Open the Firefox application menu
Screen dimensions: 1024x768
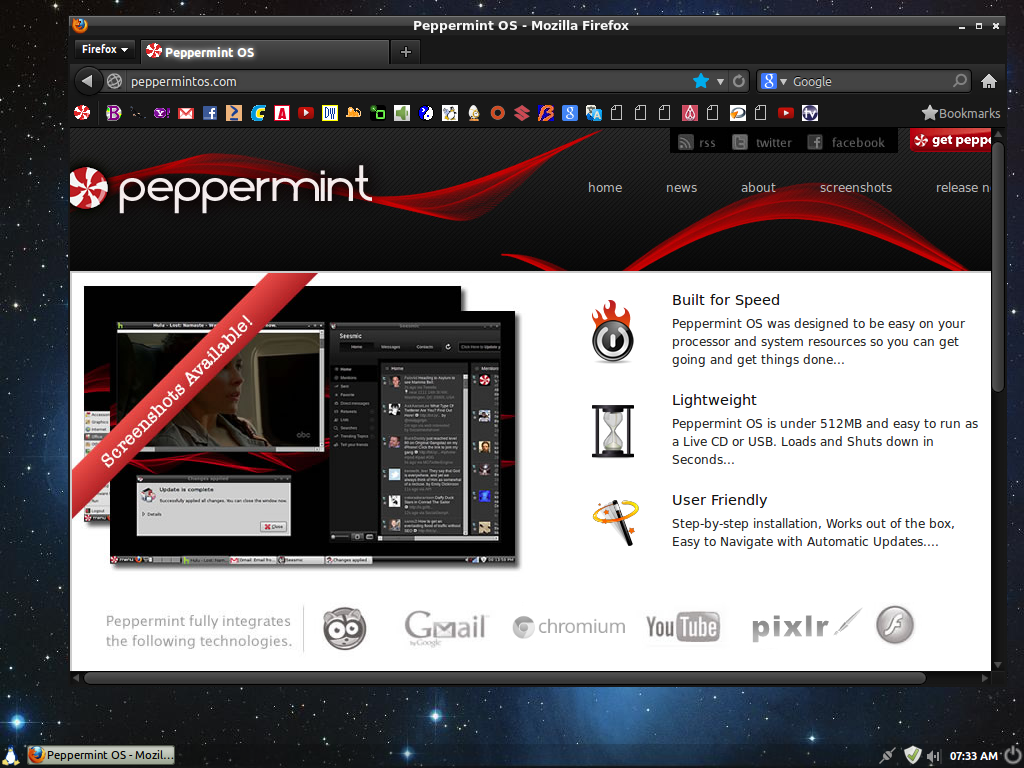[104, 50]
